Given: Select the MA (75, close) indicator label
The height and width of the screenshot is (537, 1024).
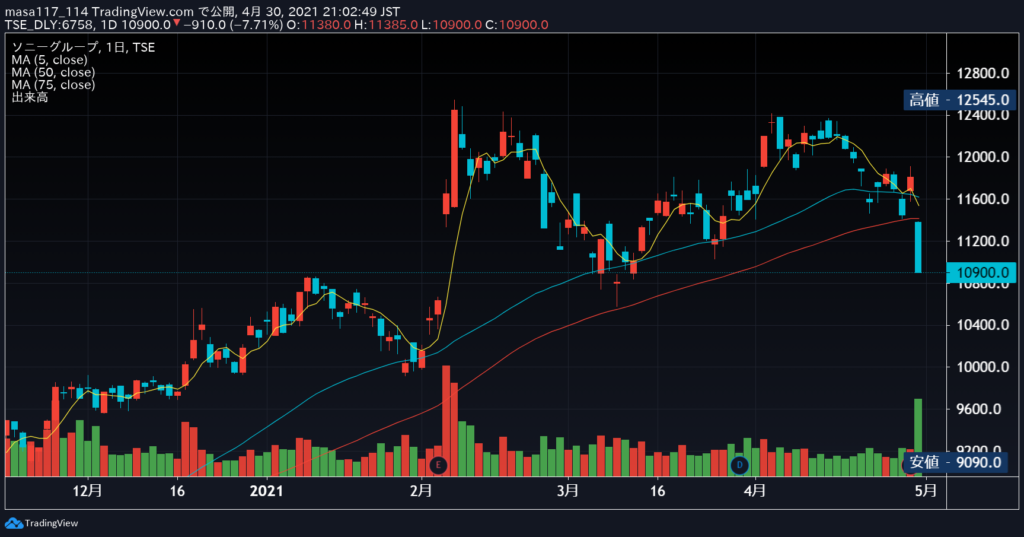Looking at the screenshot, I should click(x=53, y=84).
